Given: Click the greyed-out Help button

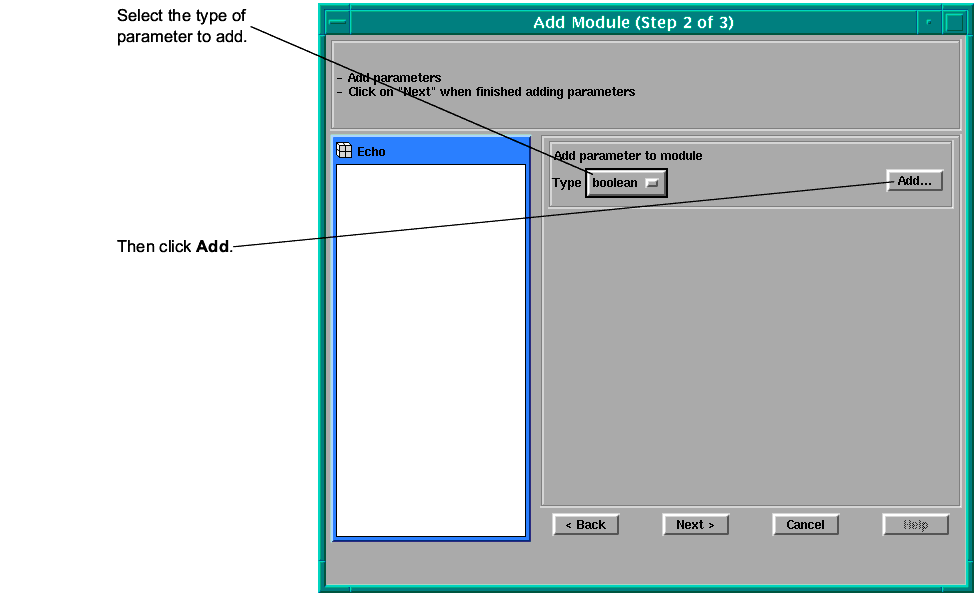Looking at the screenshot, I should pos(915,525).
